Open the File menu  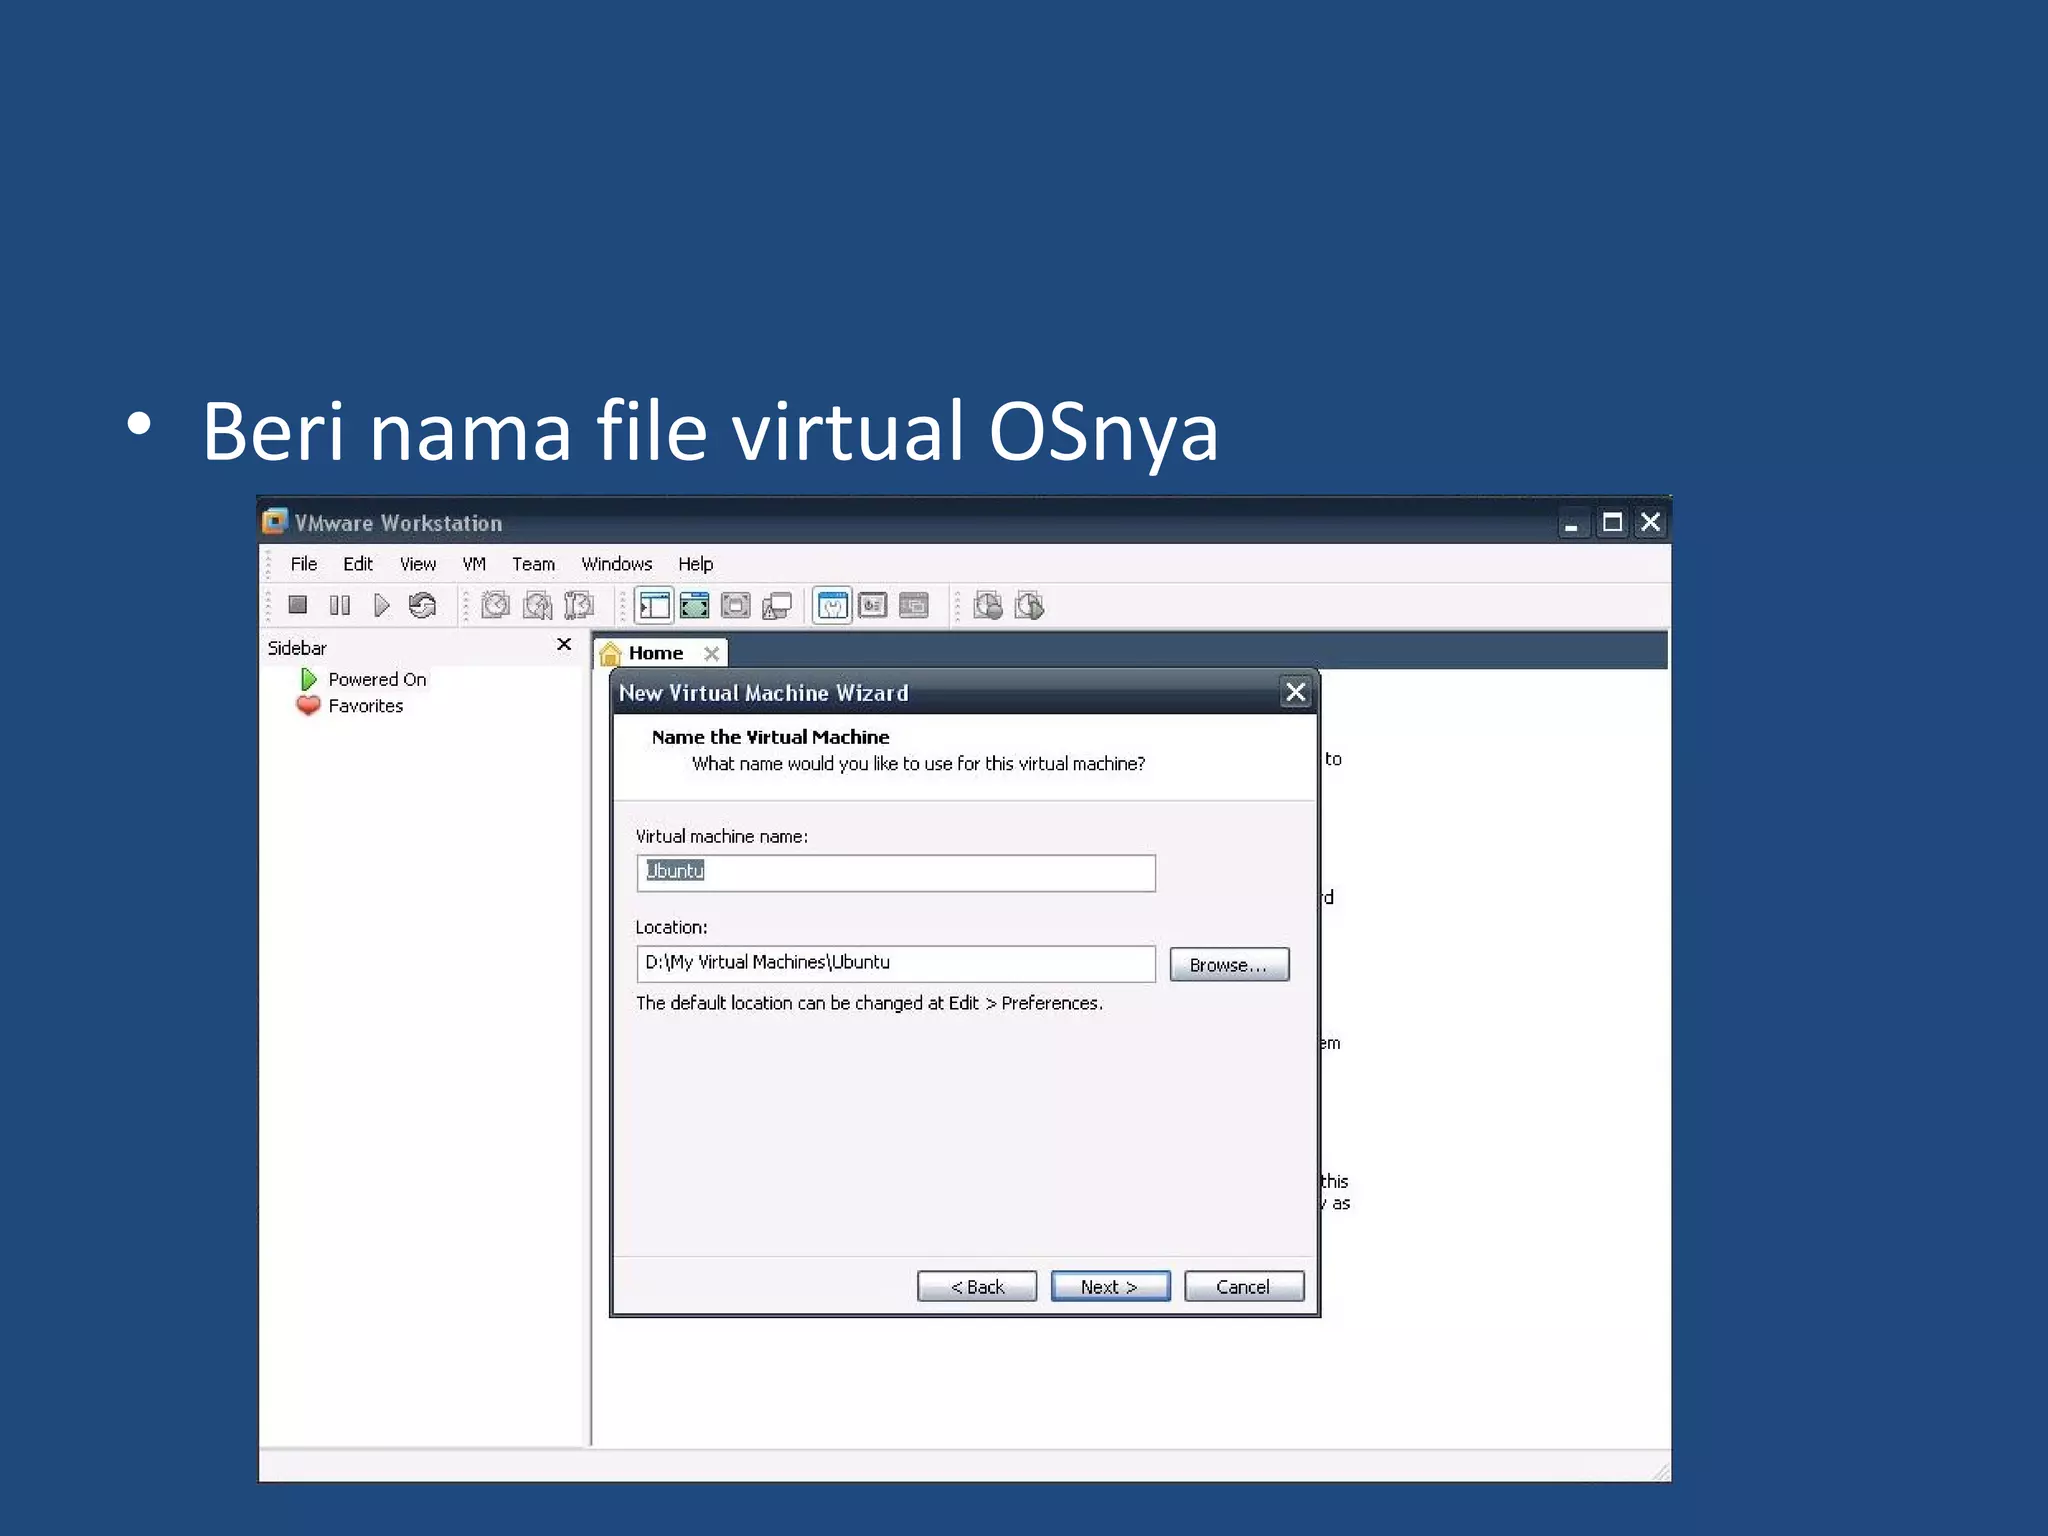(x=304, y=564)
